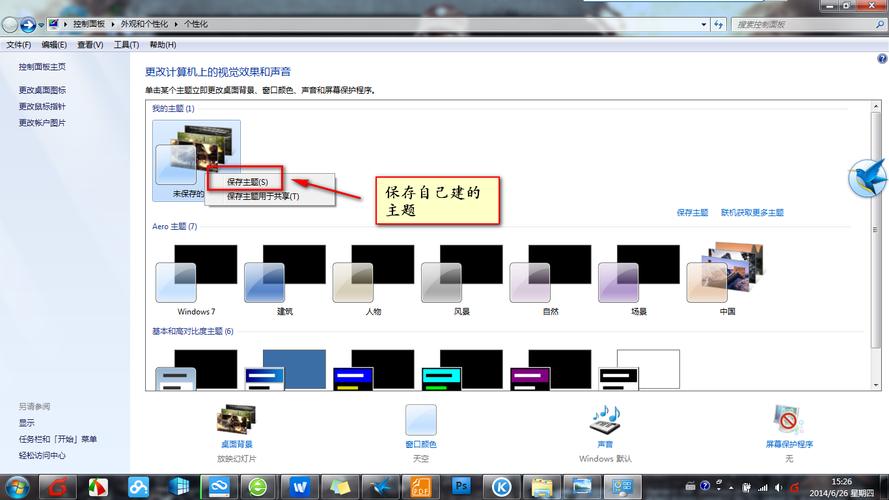
Task: Open the recent pages dropdown arrow
Action: pyautogui.click(x=41, y=25)
